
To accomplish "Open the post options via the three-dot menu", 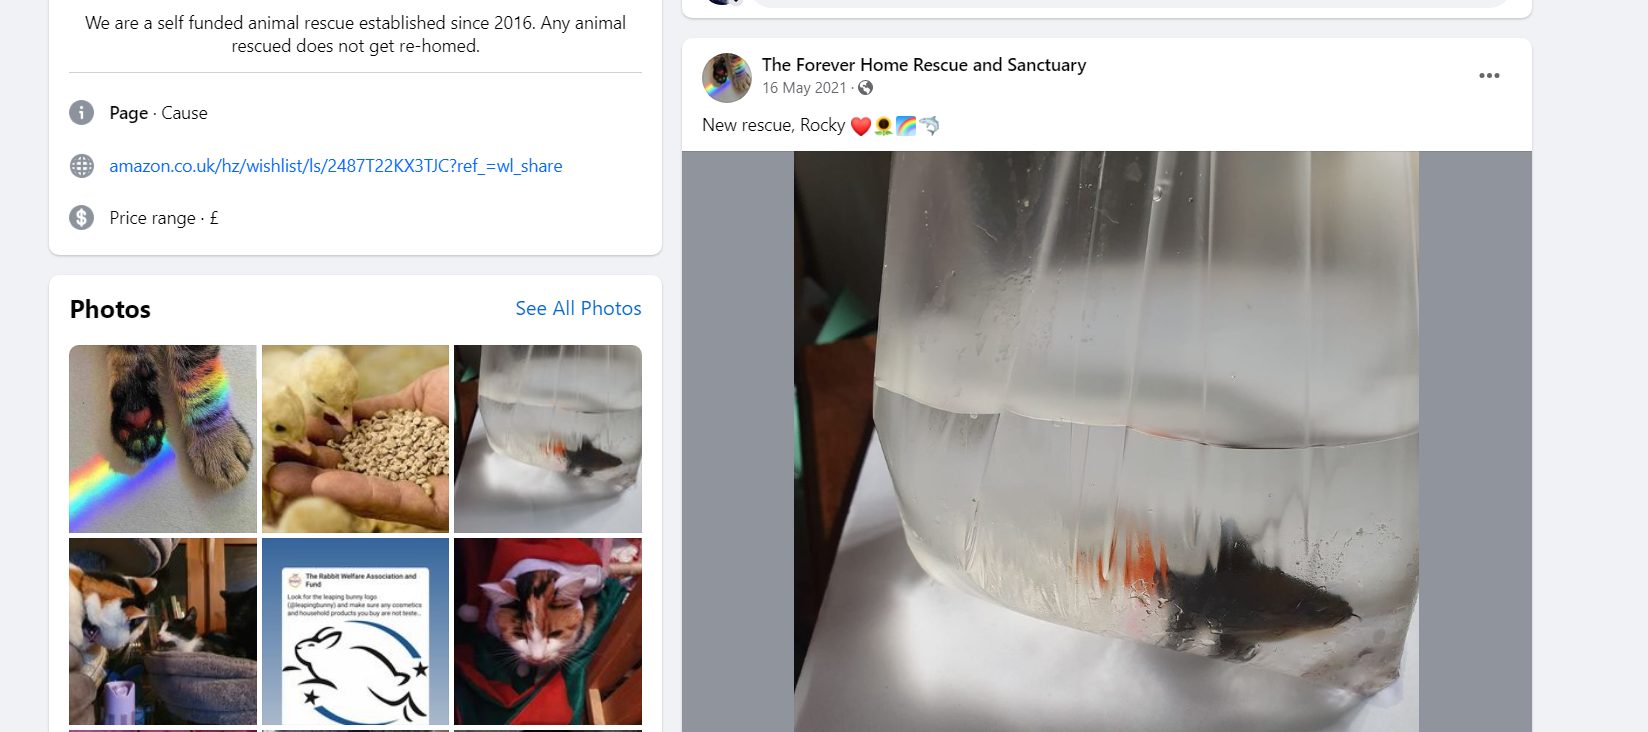I will [x=1491, y=75].
